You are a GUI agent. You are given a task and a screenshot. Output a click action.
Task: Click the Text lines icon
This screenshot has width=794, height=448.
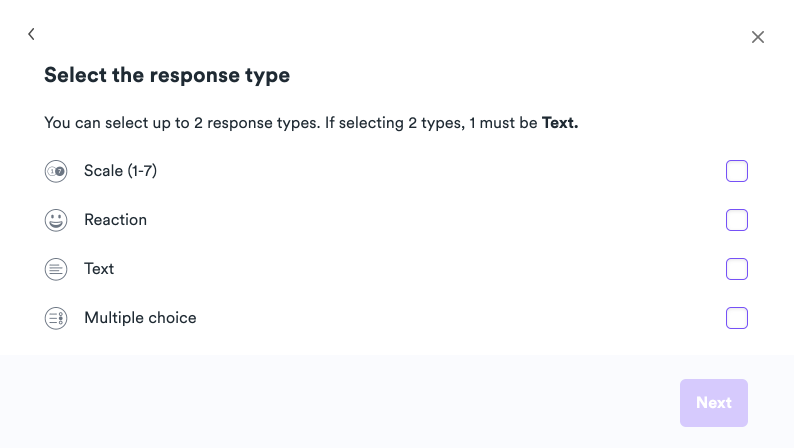(x=56, y=269)
